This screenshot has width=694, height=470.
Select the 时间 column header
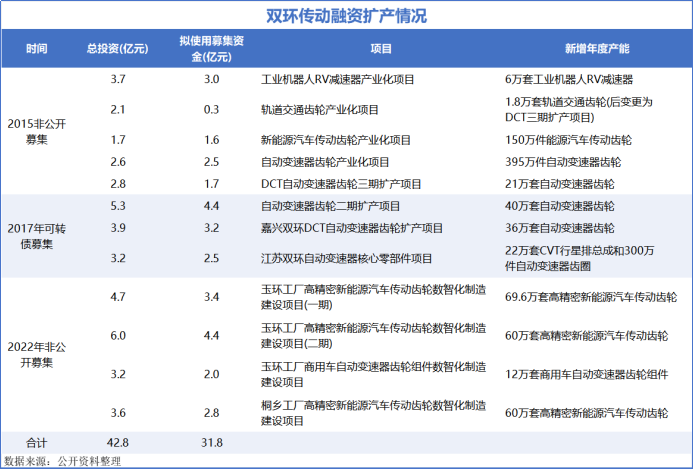click(x=36, y=49)
